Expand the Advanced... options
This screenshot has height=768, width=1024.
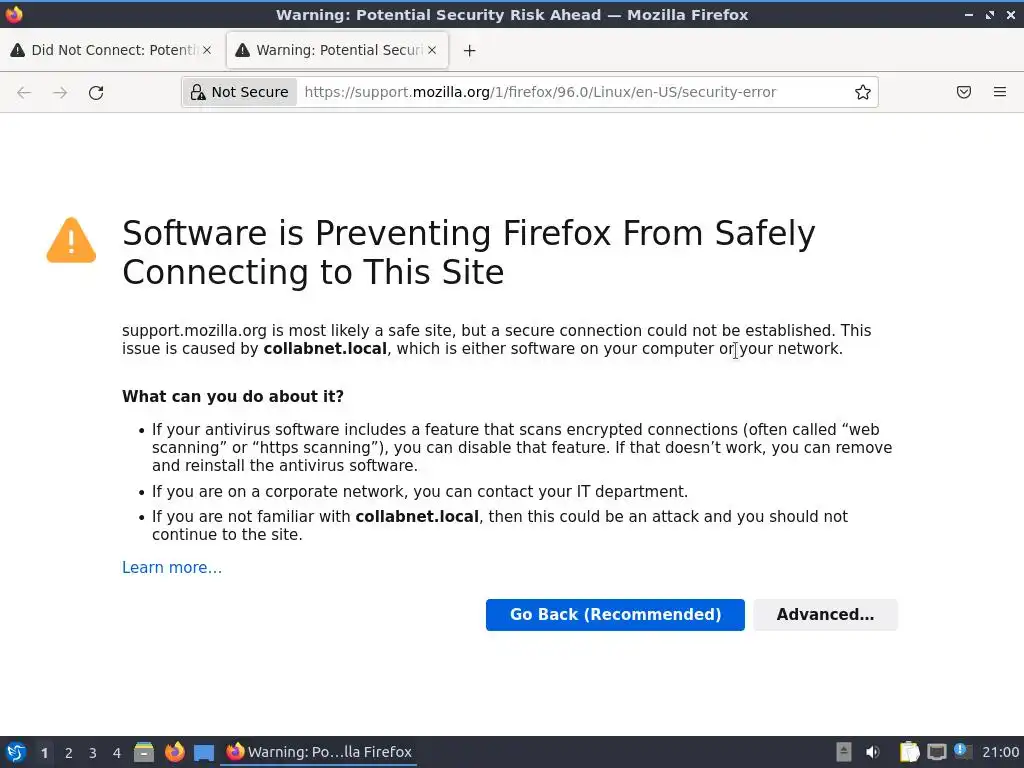click(x=825, y=615)
